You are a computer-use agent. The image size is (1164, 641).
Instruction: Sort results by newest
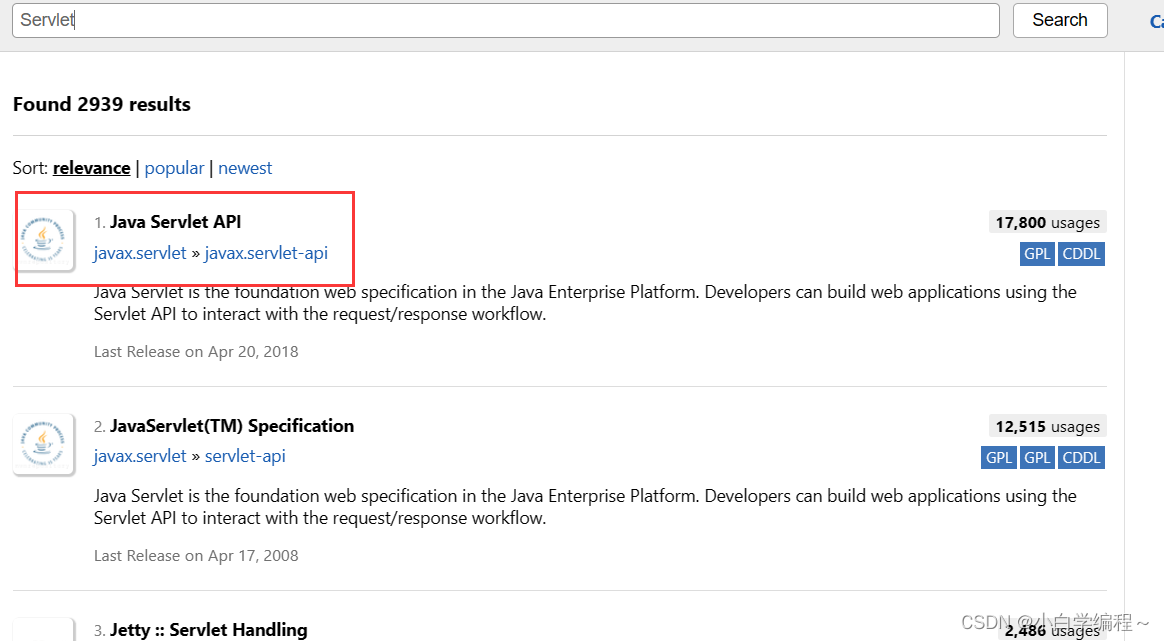245,168
